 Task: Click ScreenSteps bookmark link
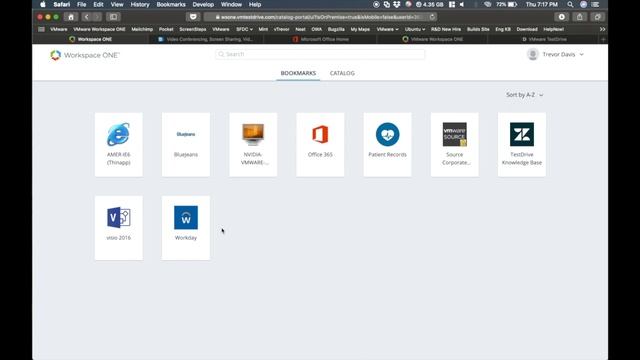[x=193, y=29]
